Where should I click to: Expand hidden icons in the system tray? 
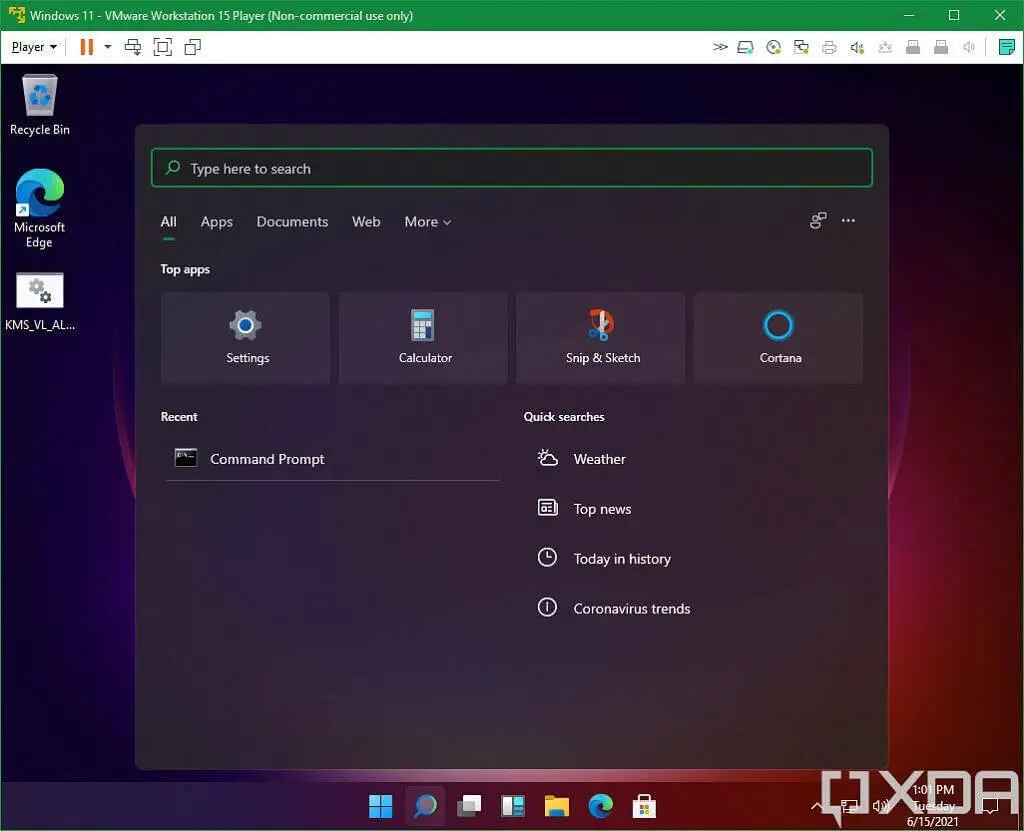coord(817,806)
